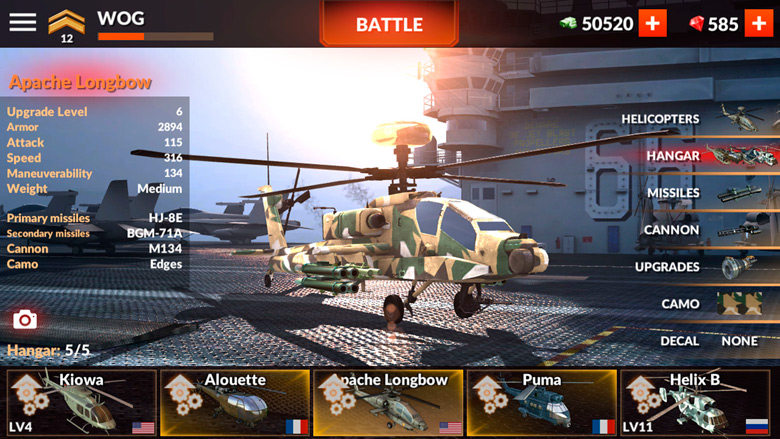Click the green cash stack icon
780x439 pixels.
[568, 23]
